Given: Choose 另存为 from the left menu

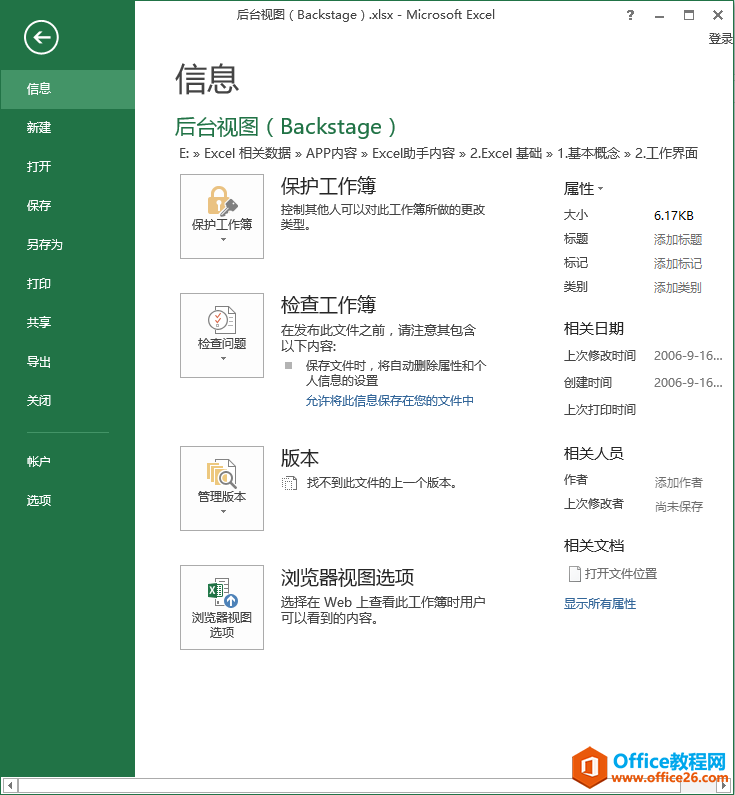Looking at the screenshot, I should 45,245.
